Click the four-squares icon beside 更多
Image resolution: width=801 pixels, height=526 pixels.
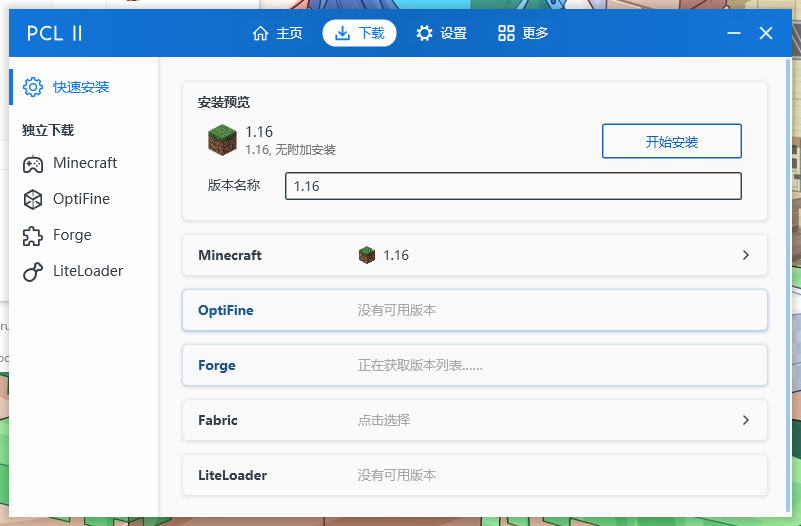click(506, 33)
